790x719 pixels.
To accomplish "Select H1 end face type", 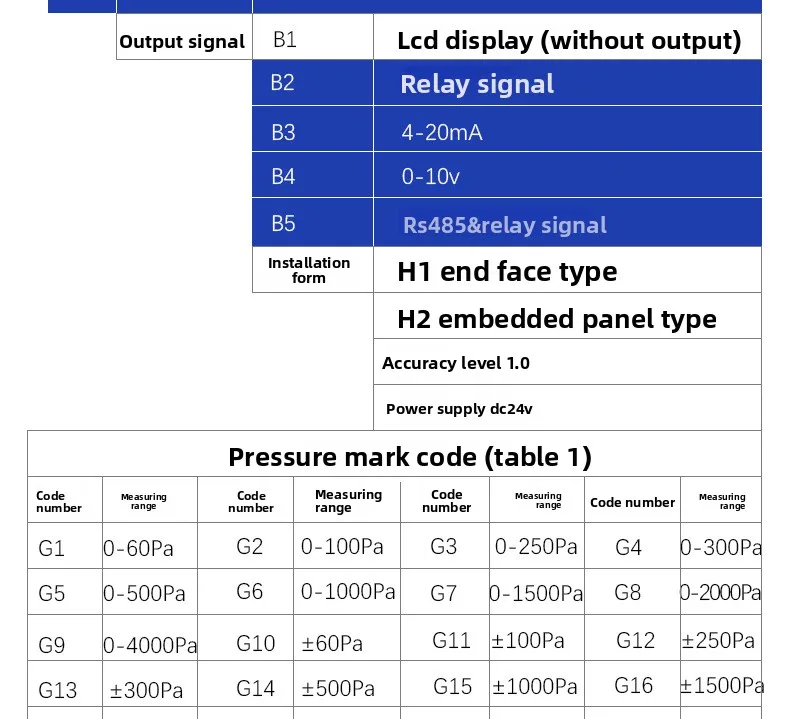I will click(507, 272).
